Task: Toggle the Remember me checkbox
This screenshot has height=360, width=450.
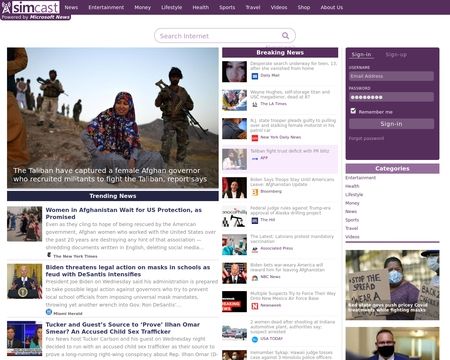Action: 353,111
